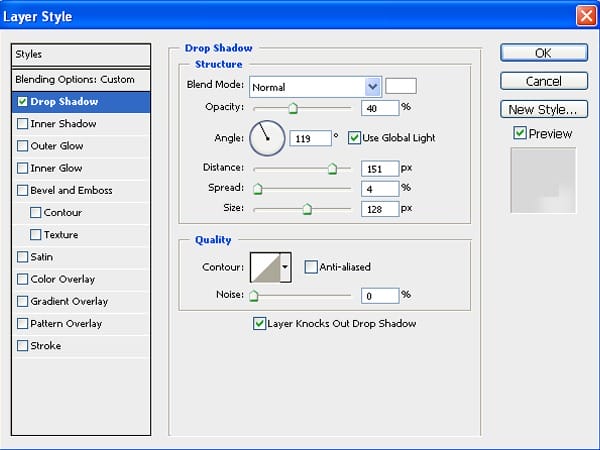Open the Contour picker dropdown arrow

point(285,267)
